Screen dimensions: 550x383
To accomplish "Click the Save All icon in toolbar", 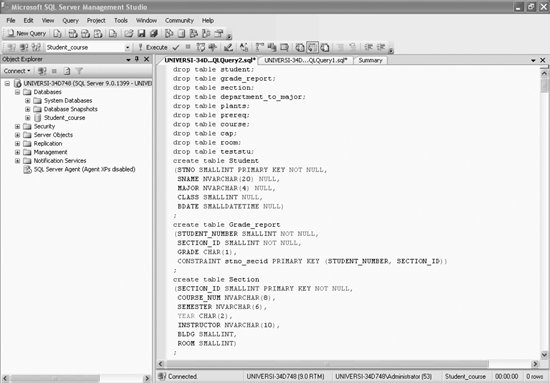I will coord(154,33).
